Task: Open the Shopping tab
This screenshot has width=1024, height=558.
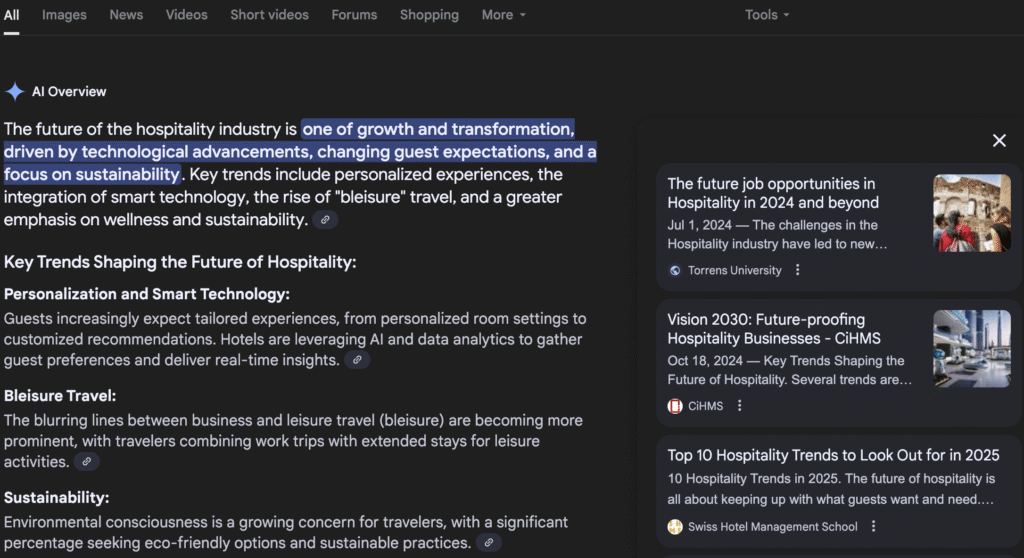Action: pyautogui.click(x=429, y=15)
